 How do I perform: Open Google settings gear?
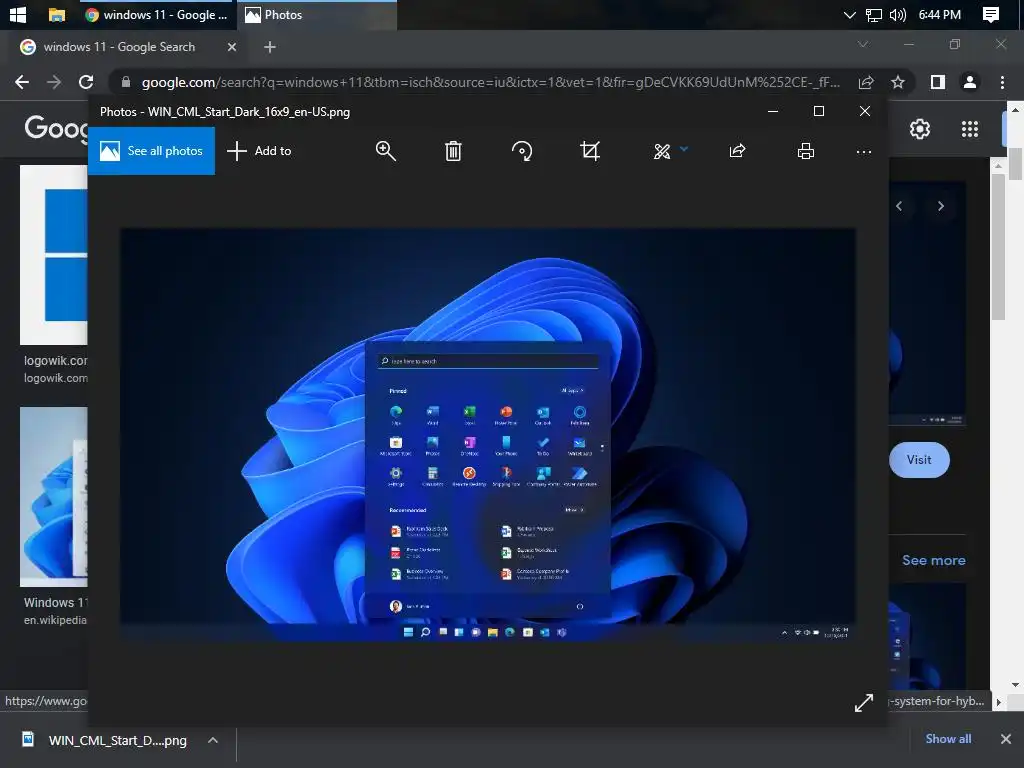click(x=920, y=129)
